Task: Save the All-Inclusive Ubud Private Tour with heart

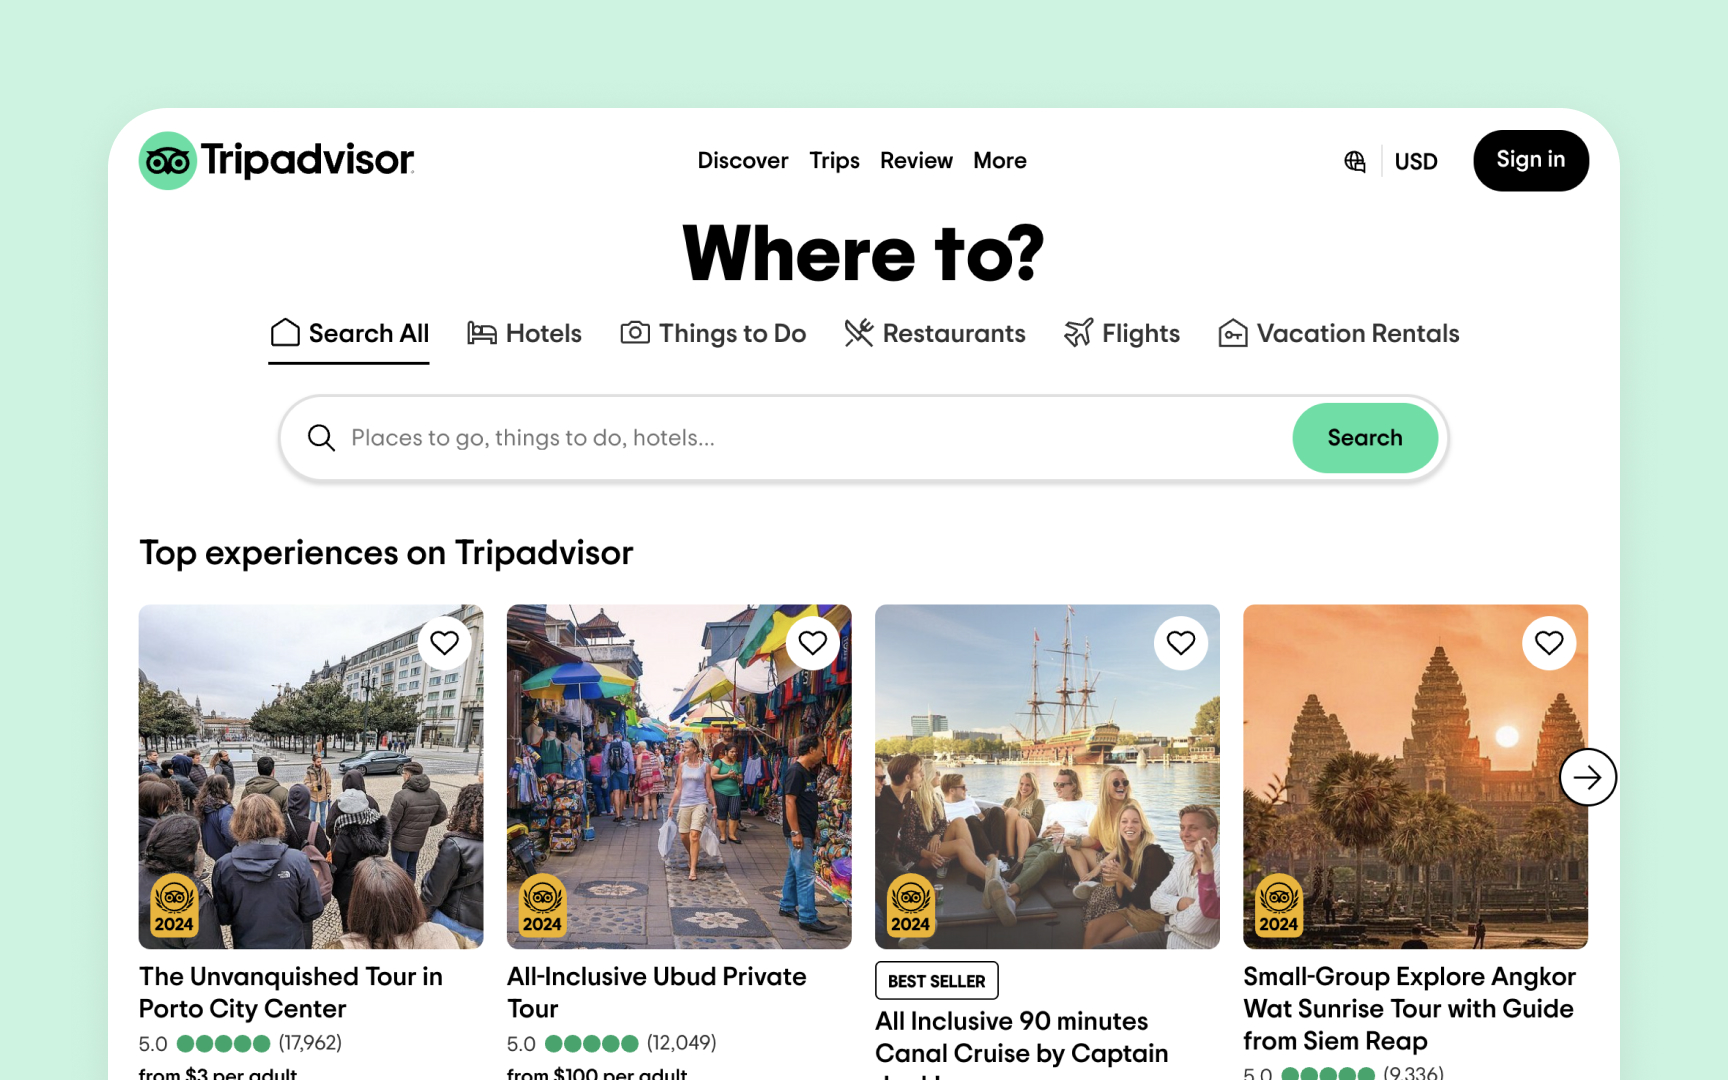Action: point(813,643)
